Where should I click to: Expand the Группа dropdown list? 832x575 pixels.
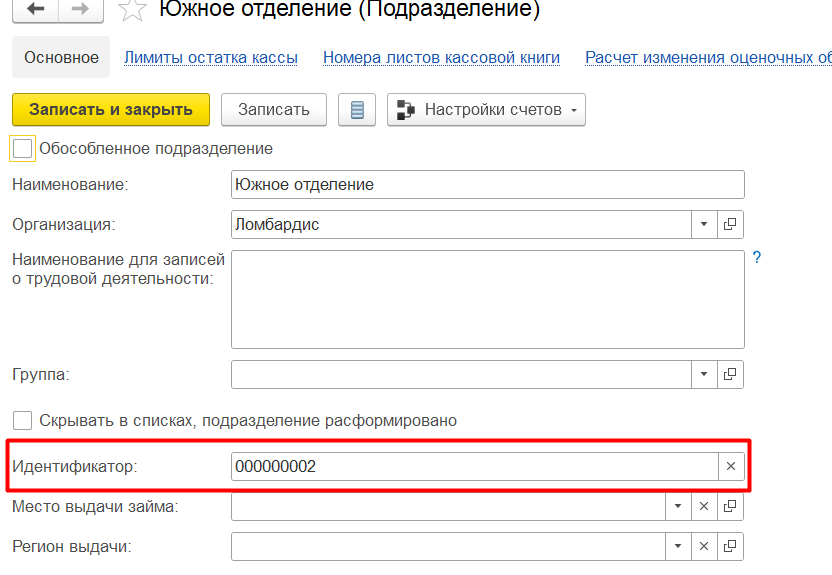[x=704, y=374]
